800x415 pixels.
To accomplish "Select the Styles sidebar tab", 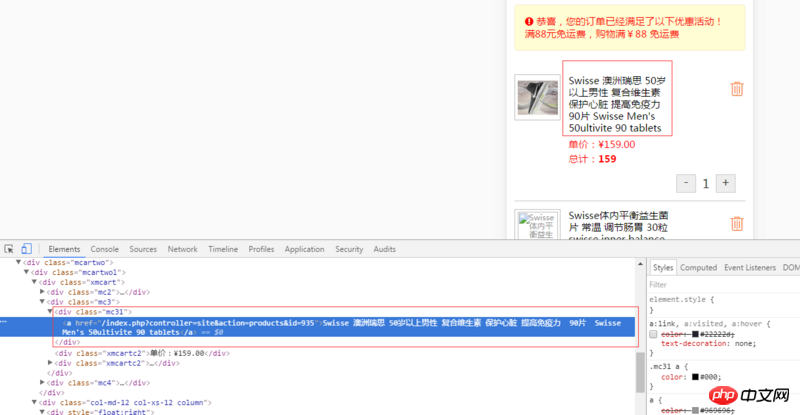I will click(x=663, y=267).
